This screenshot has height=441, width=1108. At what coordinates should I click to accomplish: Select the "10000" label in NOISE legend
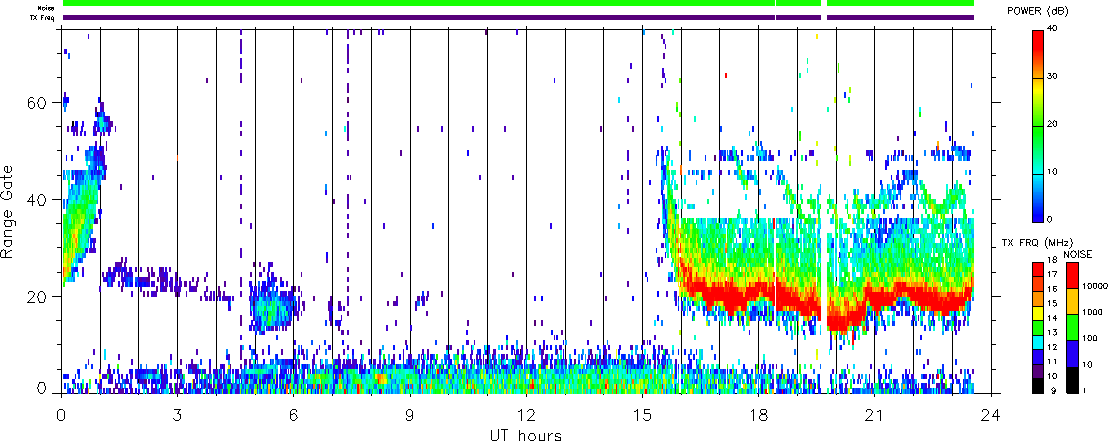point(1095,286)
